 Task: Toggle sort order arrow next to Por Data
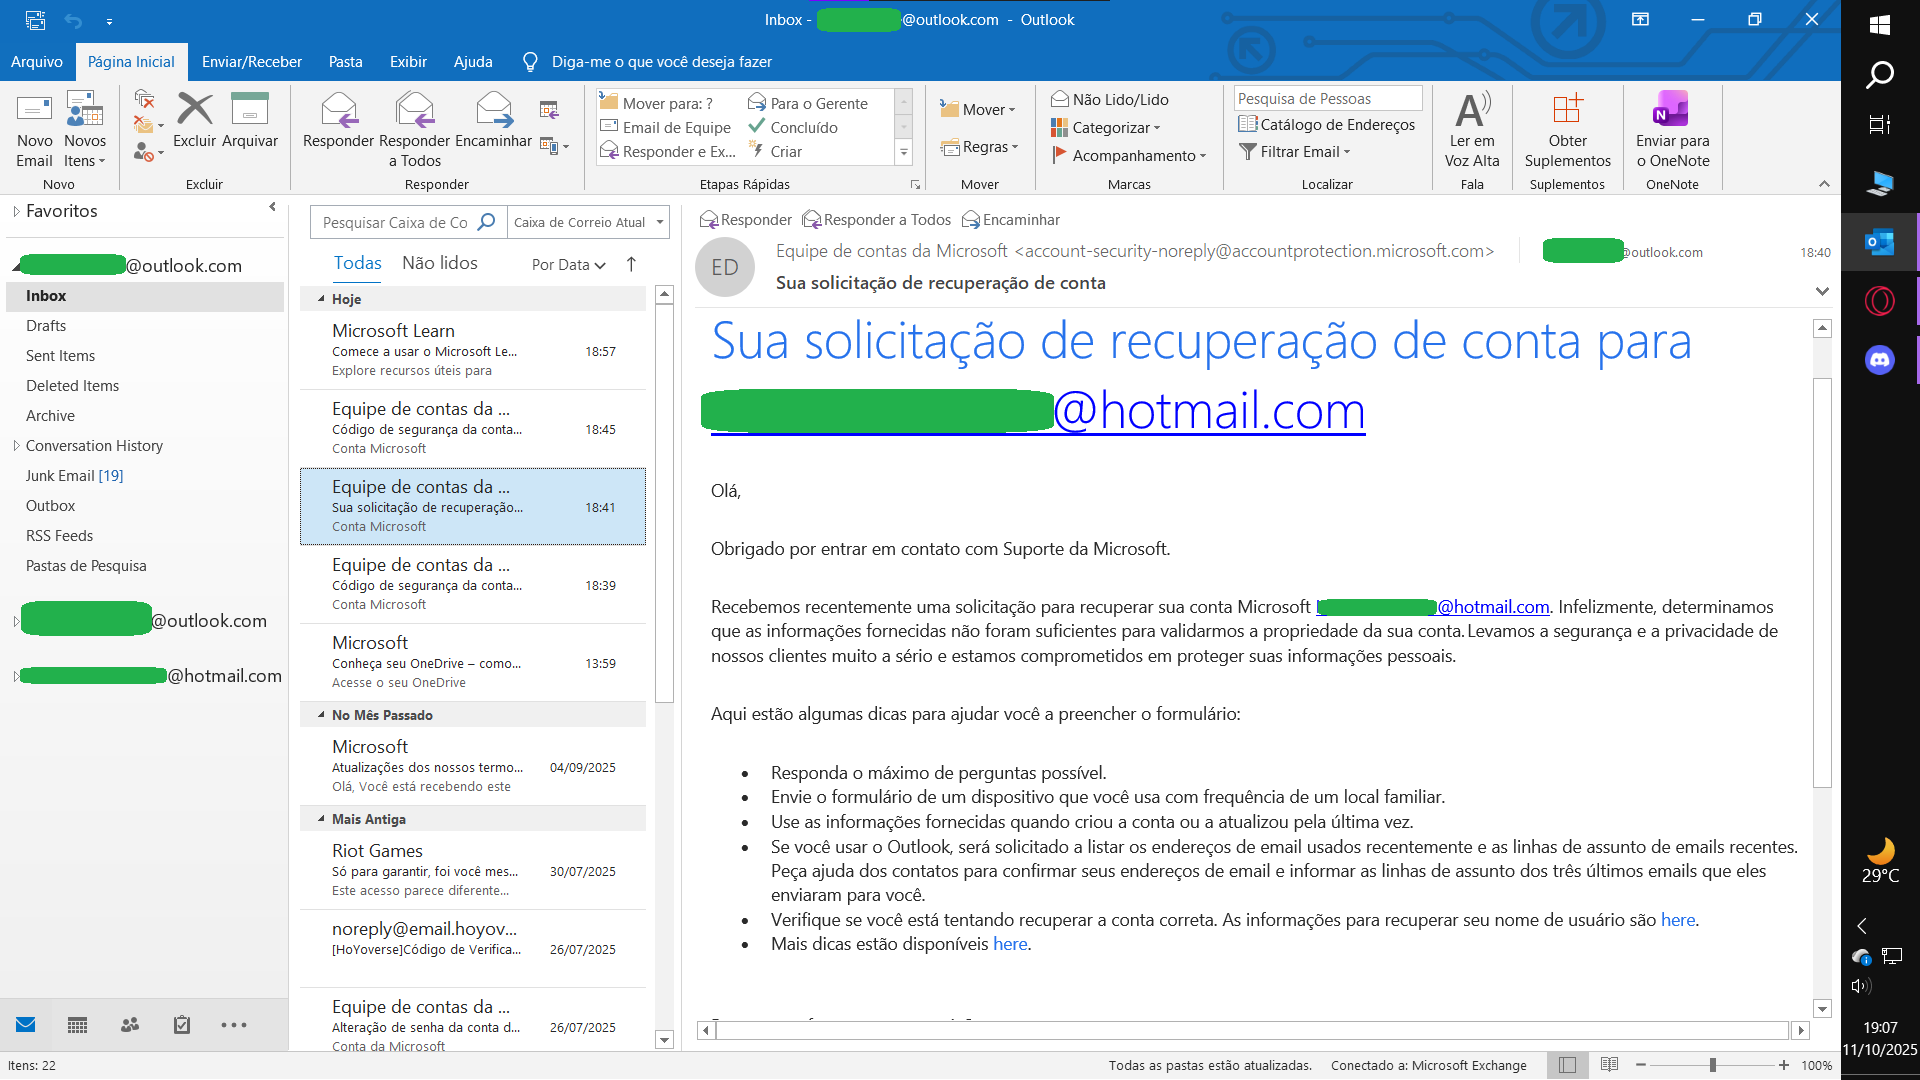(631, 264)
